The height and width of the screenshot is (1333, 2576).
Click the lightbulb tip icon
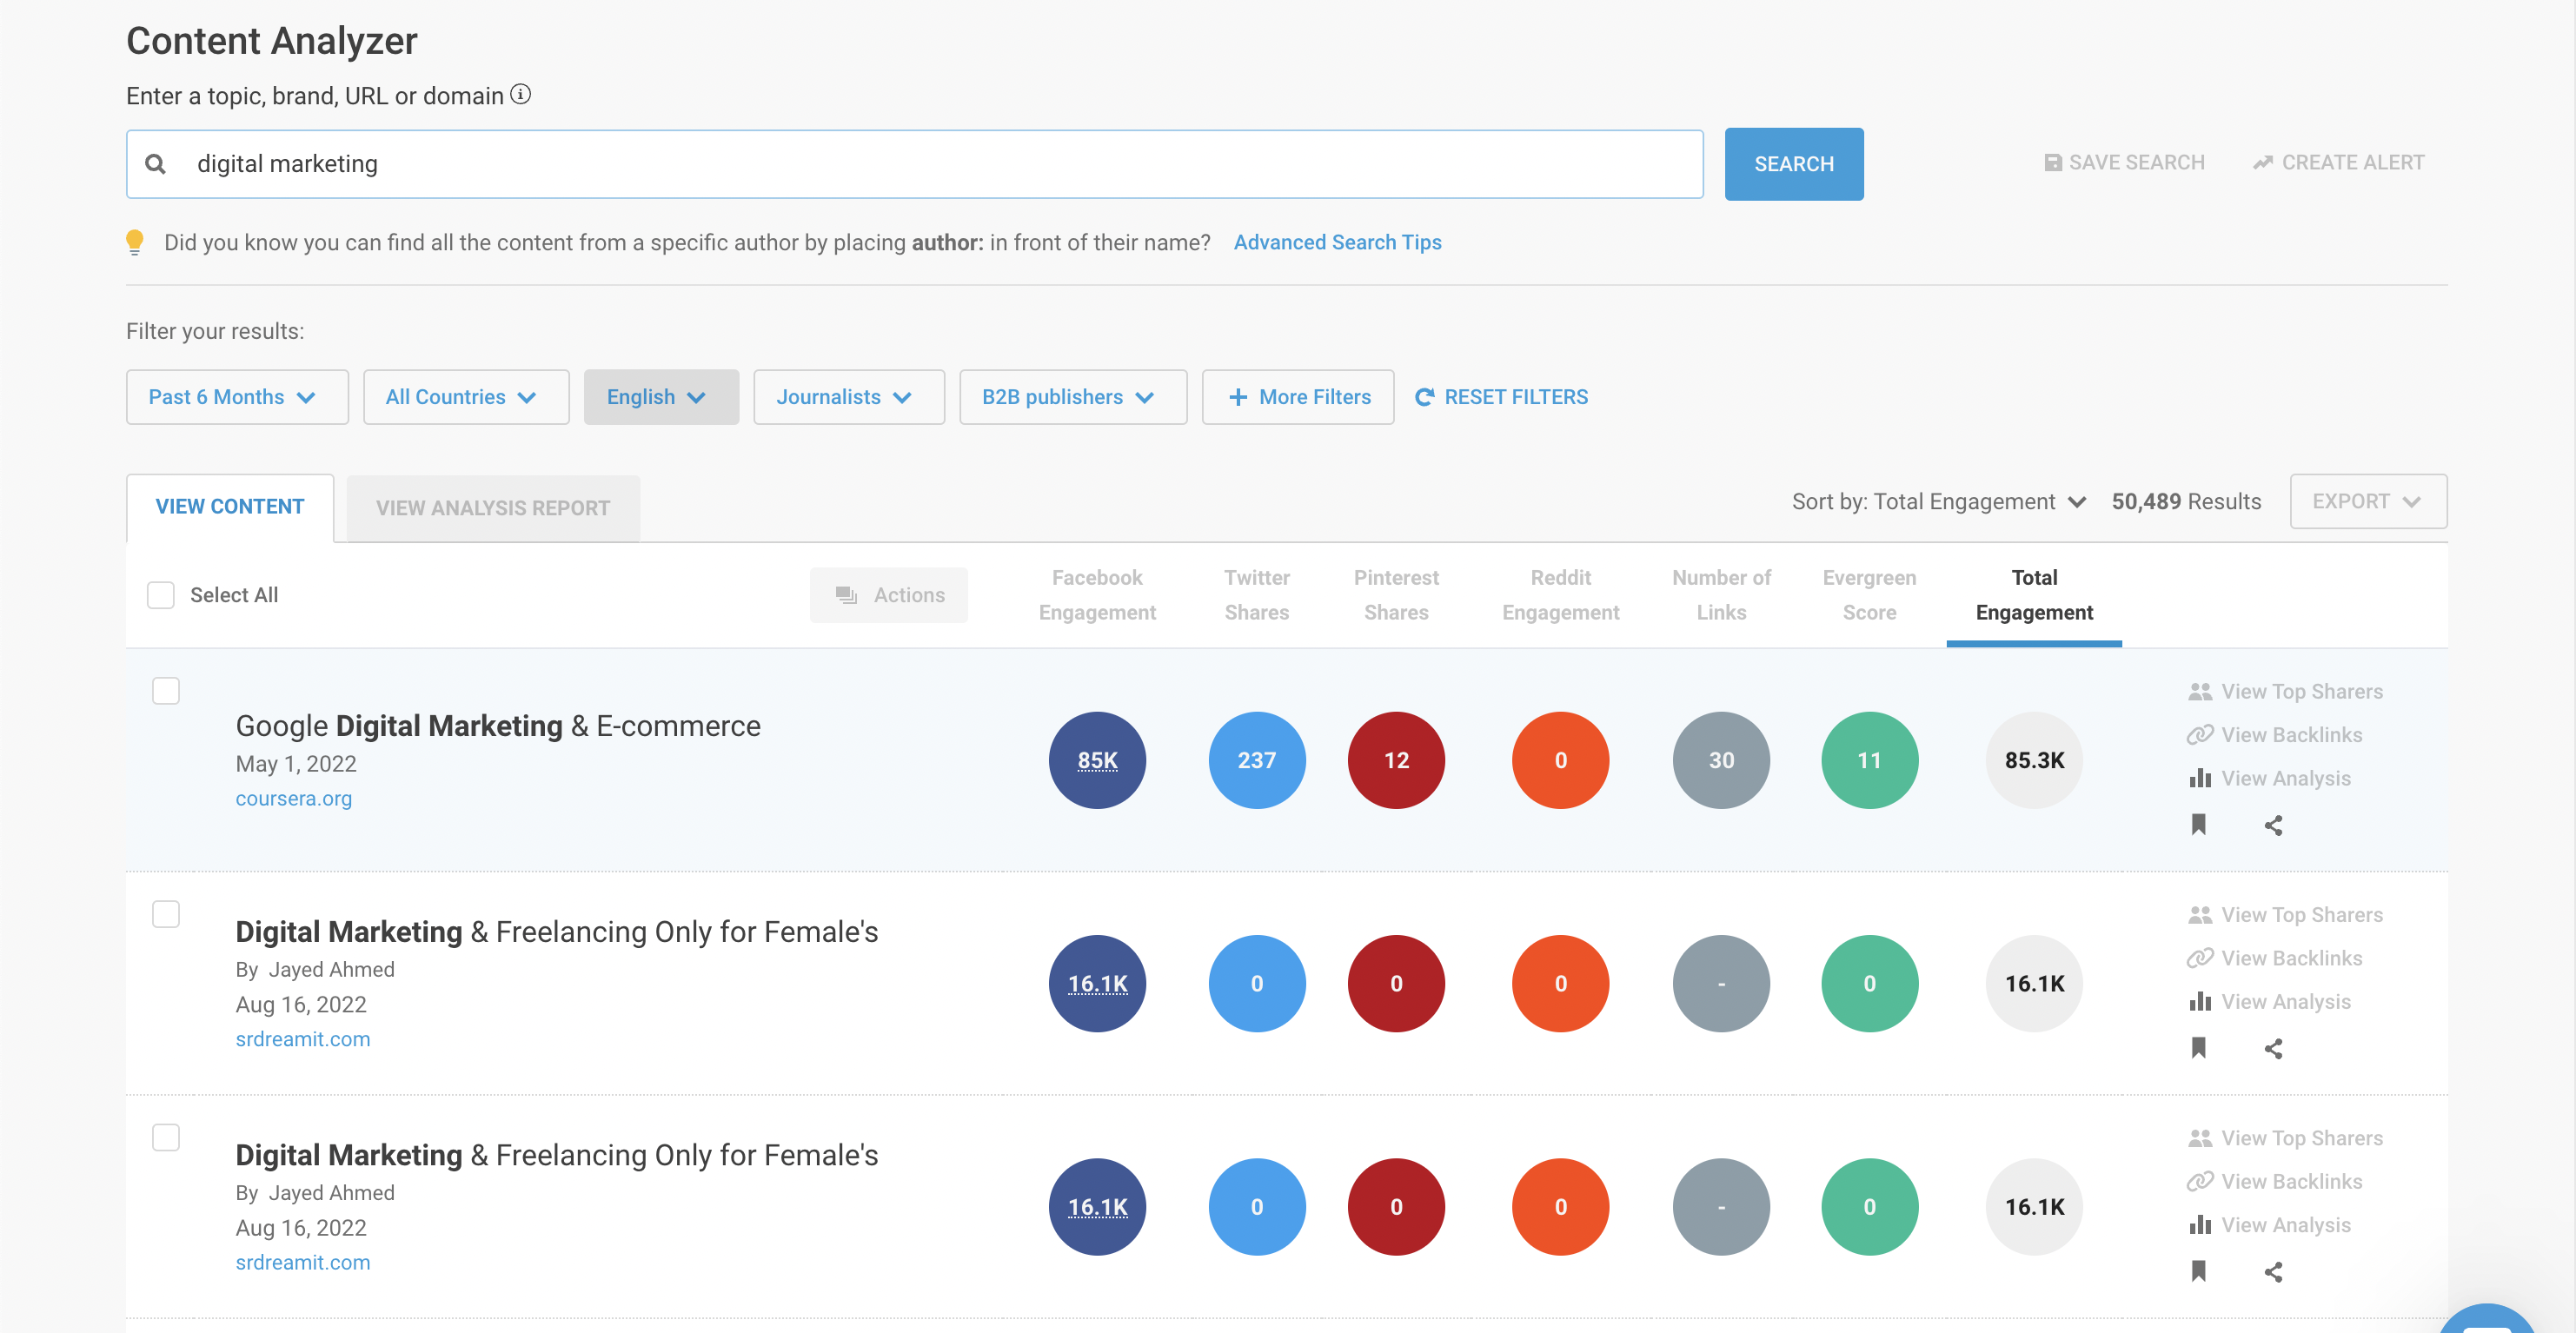click(x=135, y=243)
